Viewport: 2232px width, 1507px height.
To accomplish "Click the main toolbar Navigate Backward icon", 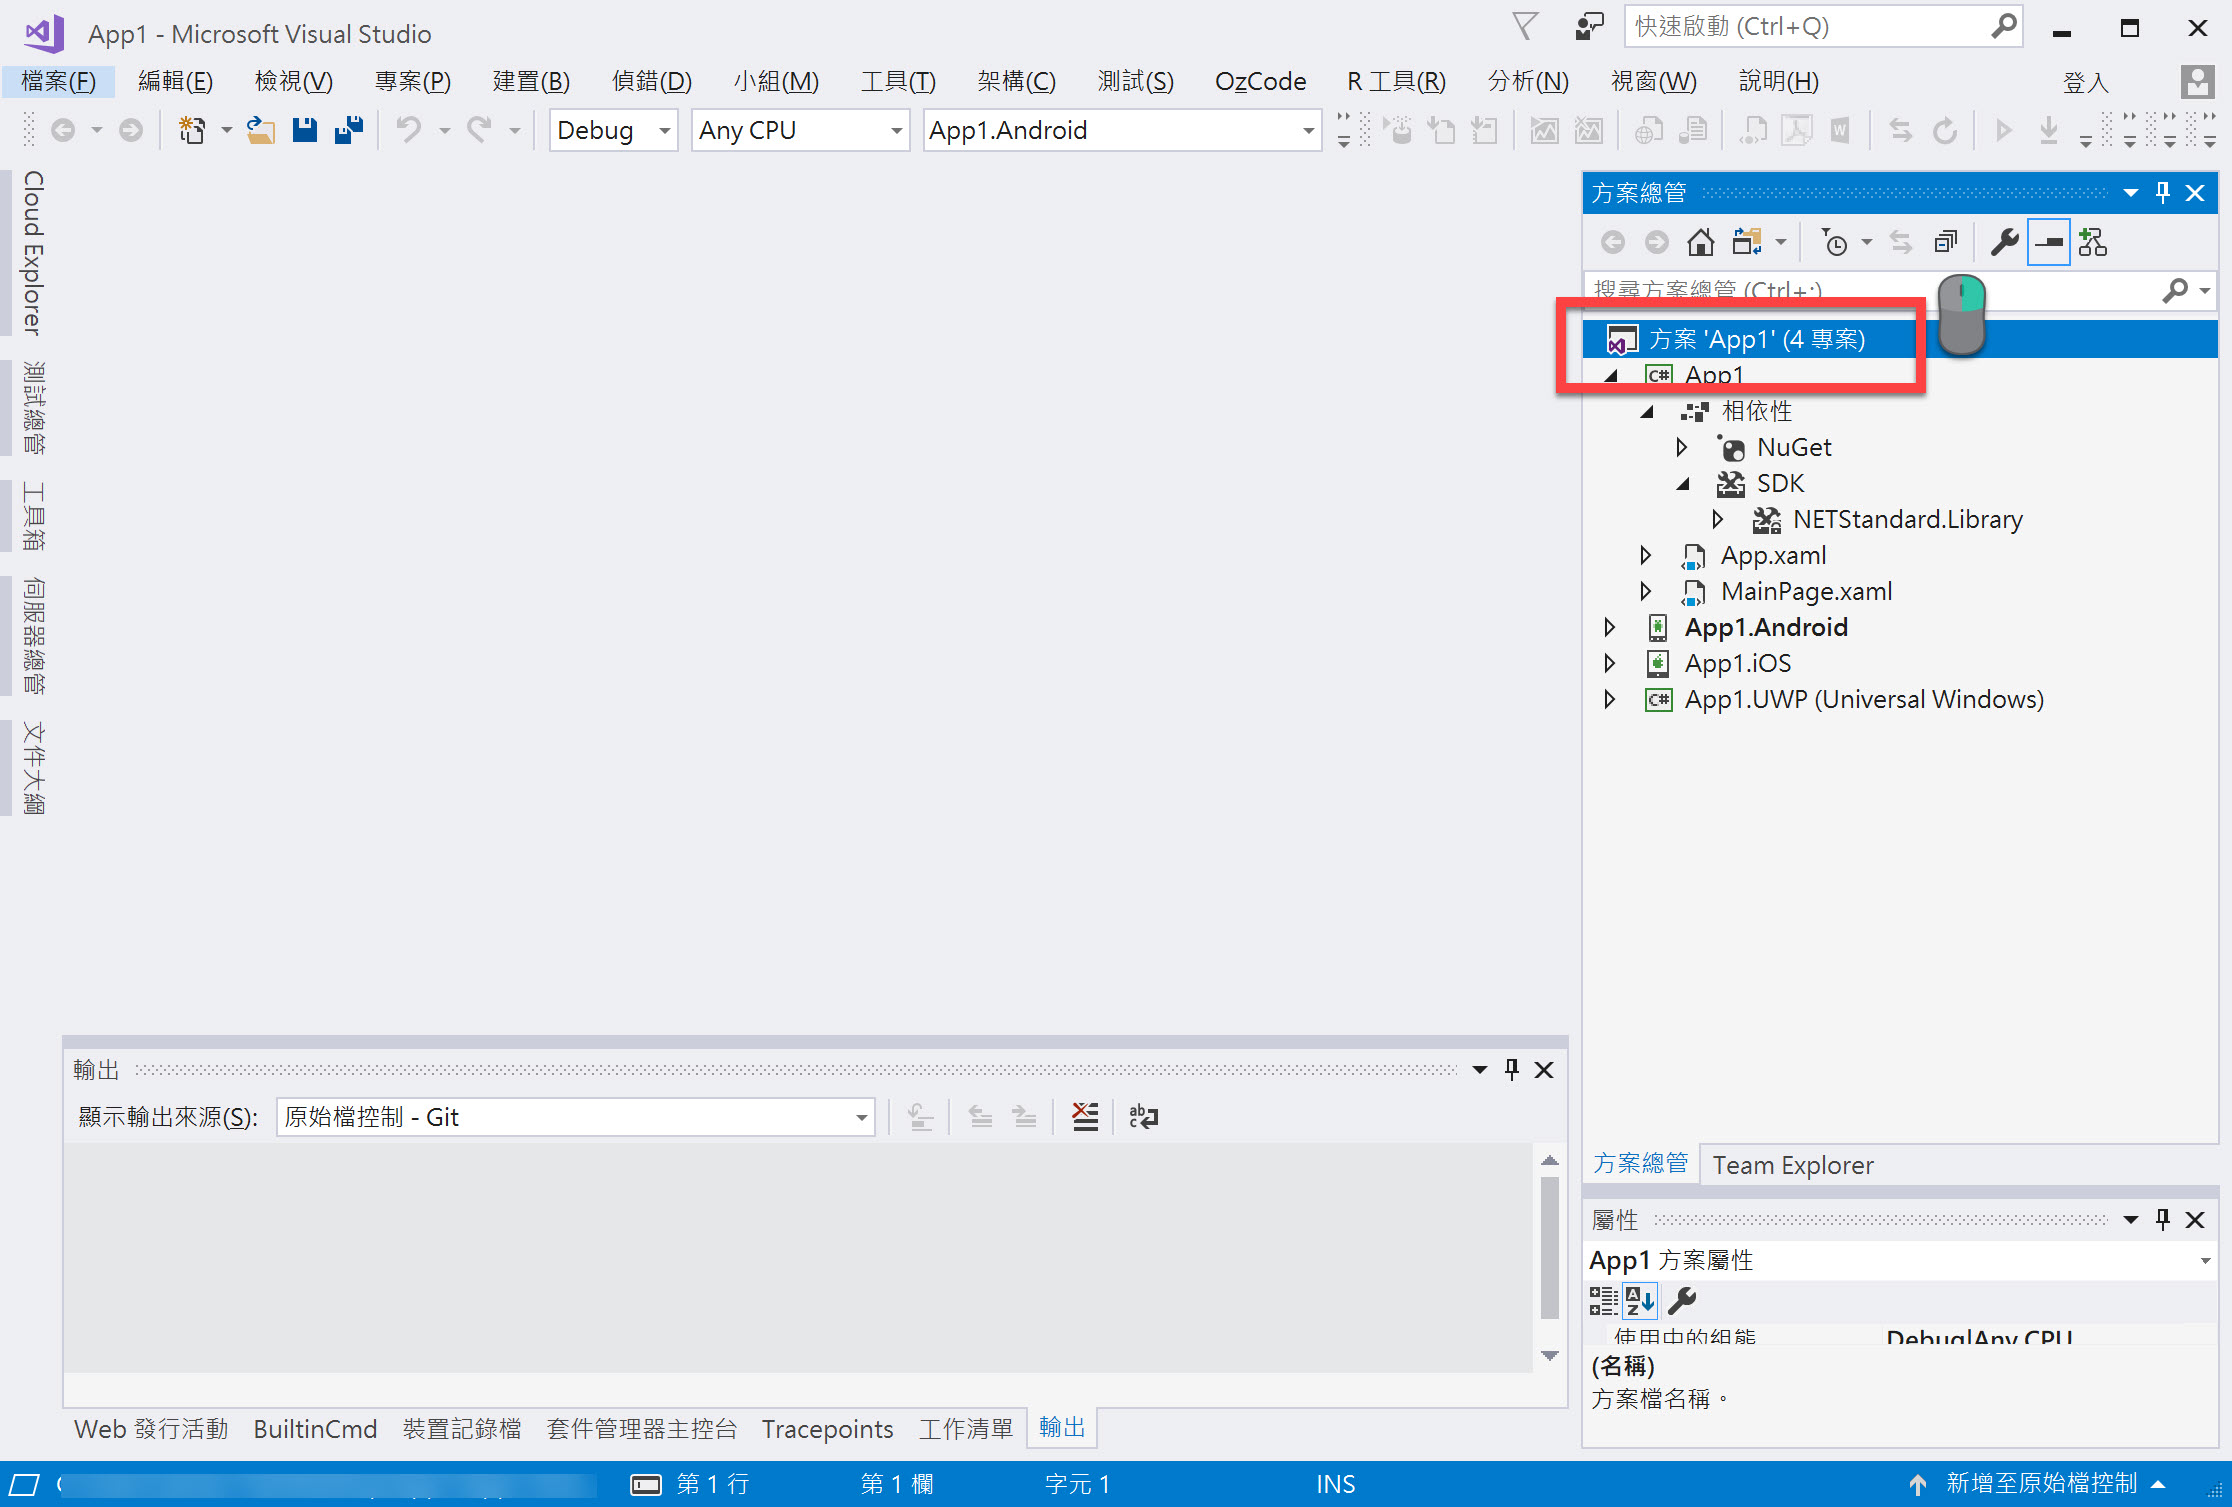I will [63, 130].
